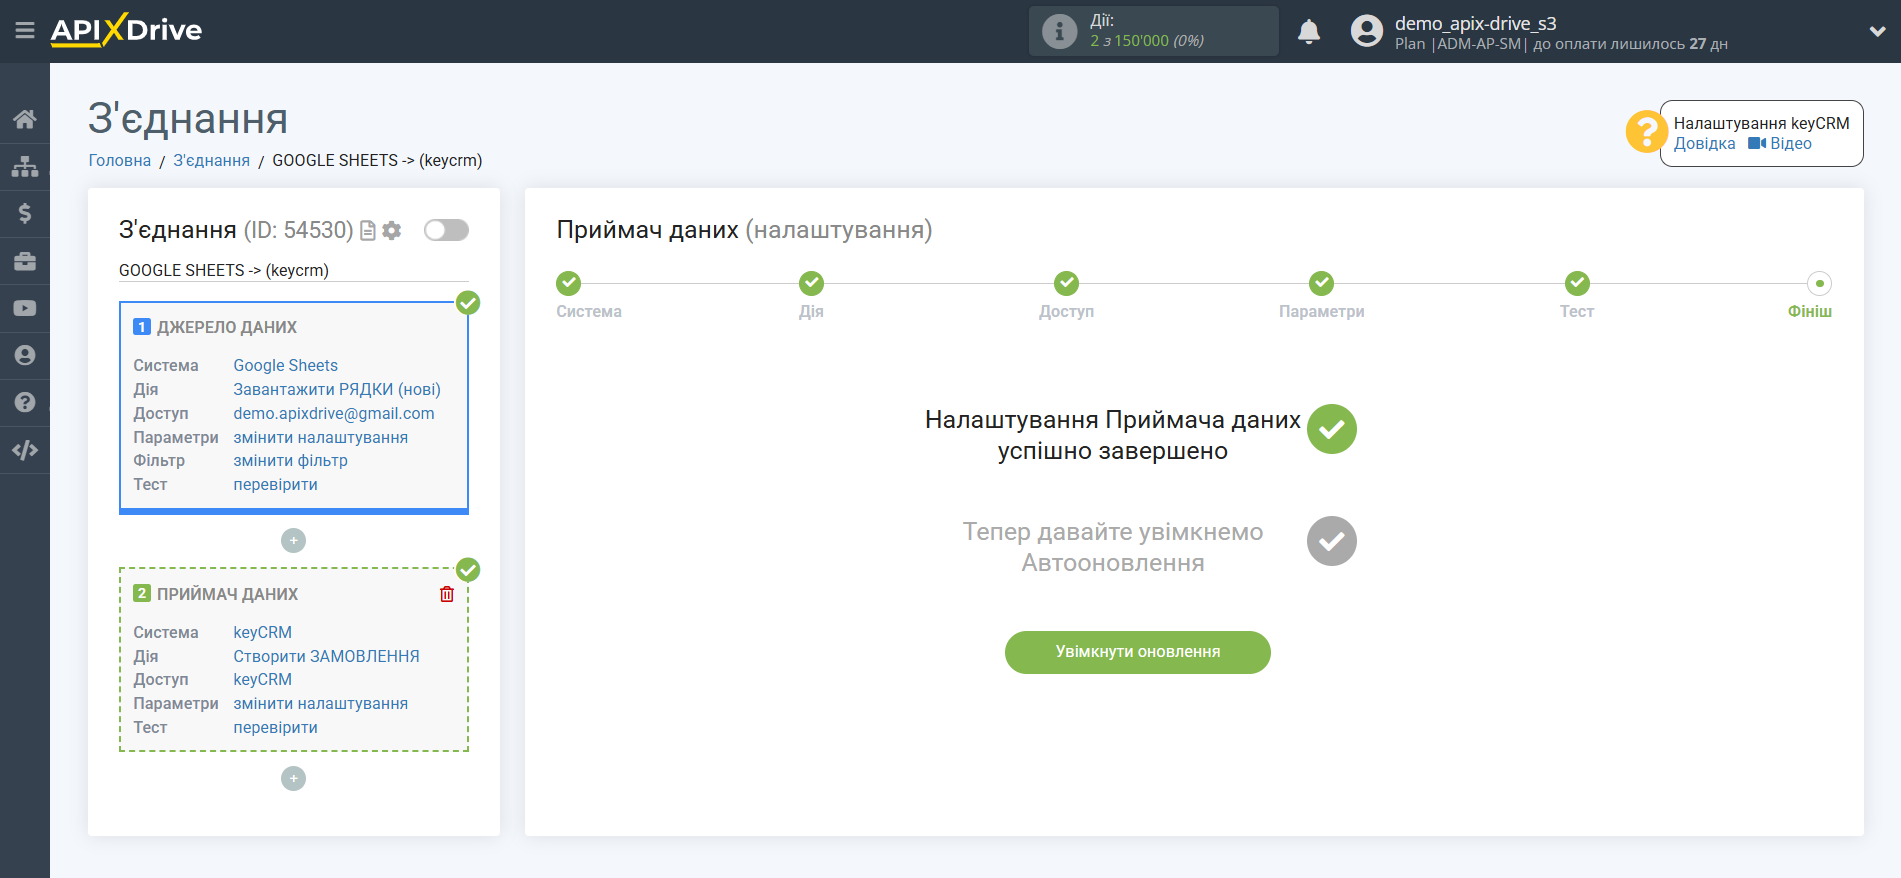The image size is (1901, 878).
Task: Click Створити ЗАМОВЛЕННЯ action link
Action: (326, 656)
